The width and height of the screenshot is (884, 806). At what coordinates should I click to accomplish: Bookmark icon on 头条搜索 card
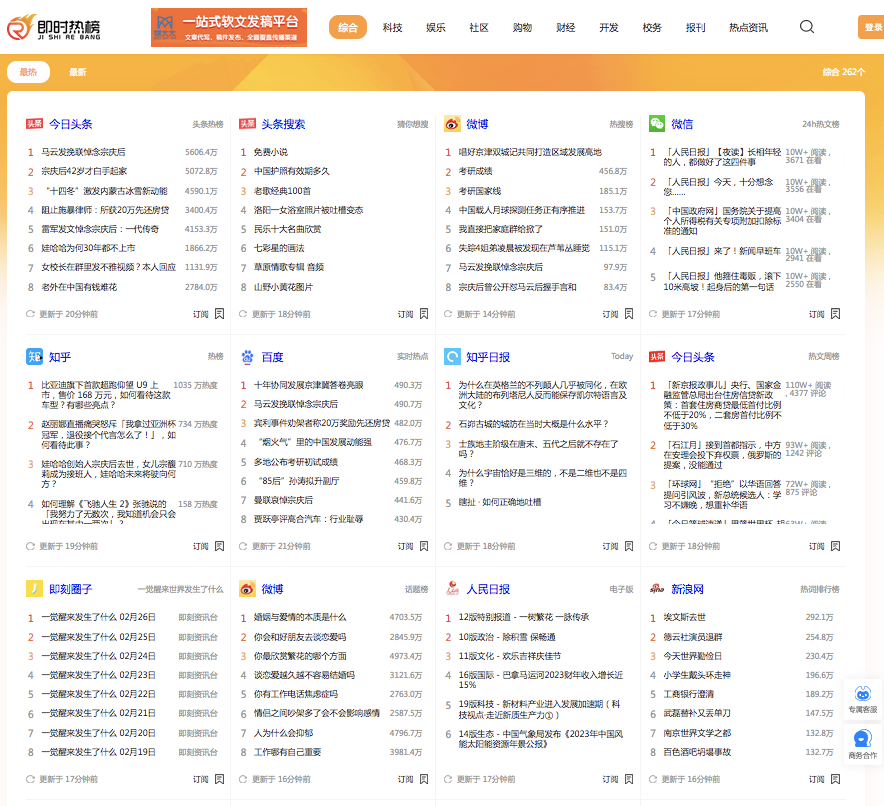(x=424, y=314)
